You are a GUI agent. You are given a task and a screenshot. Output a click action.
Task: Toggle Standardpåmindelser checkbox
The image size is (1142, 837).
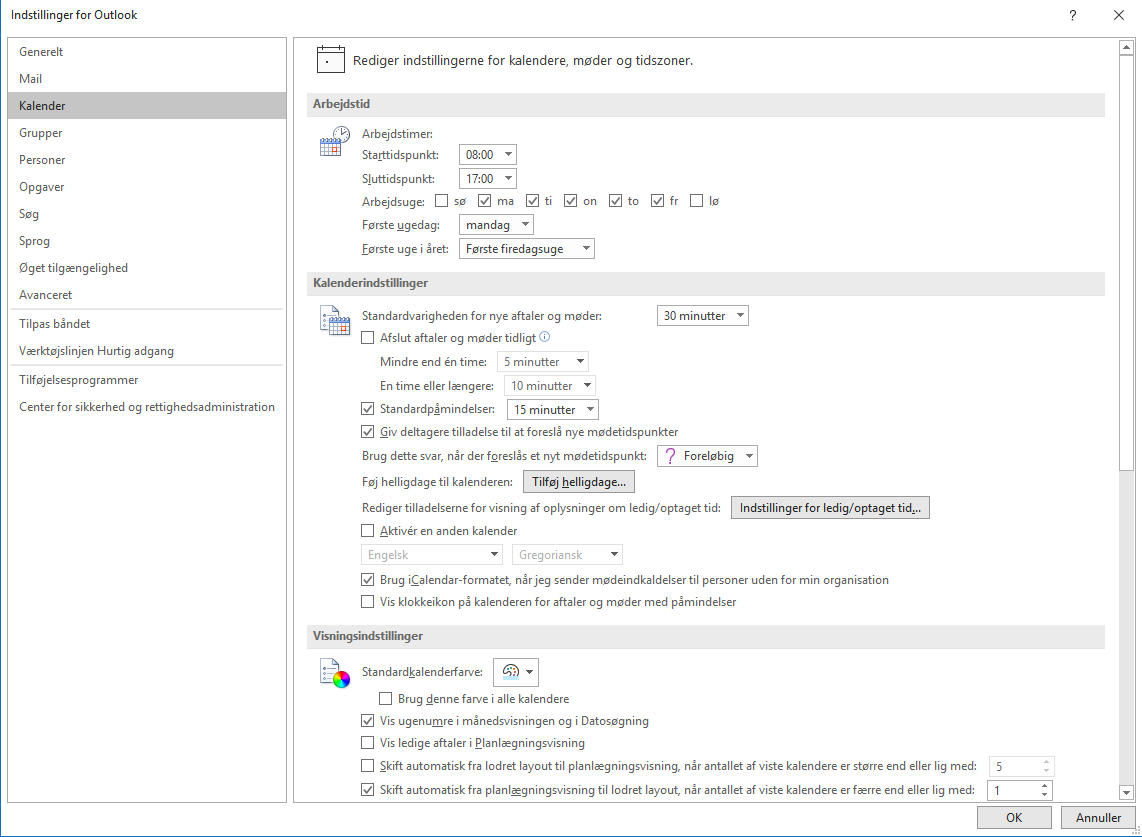coord(368,409)
